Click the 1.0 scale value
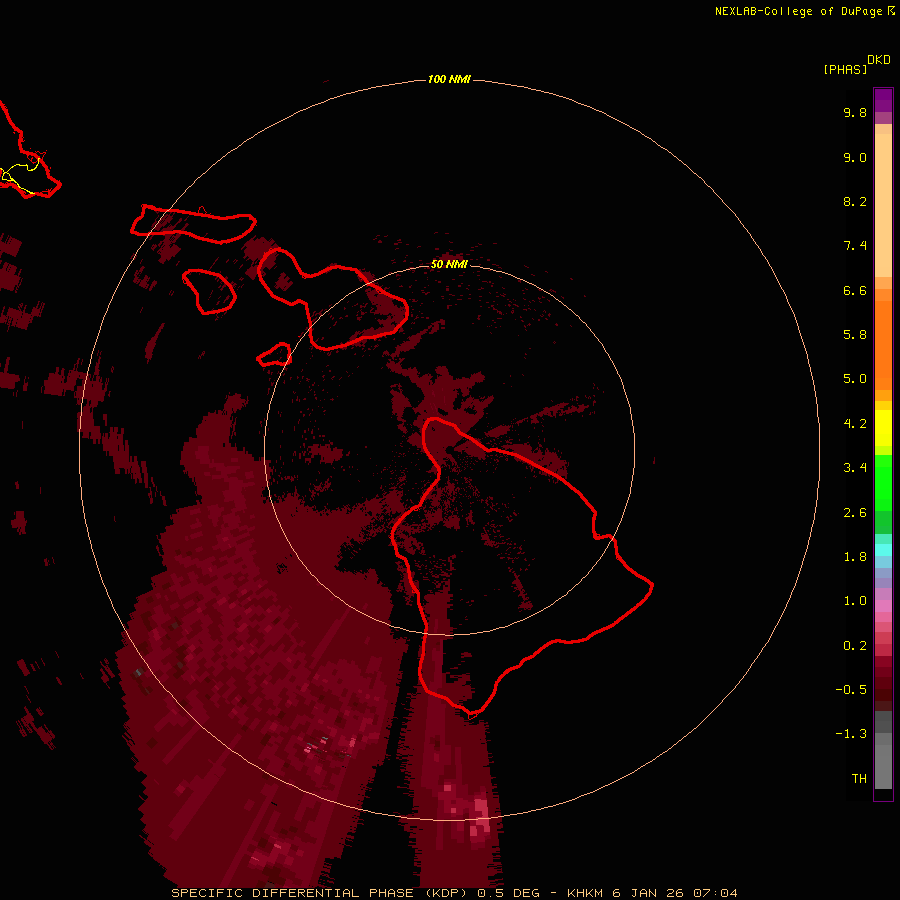This screenshot has width=900, height=900. click(855, 600)
